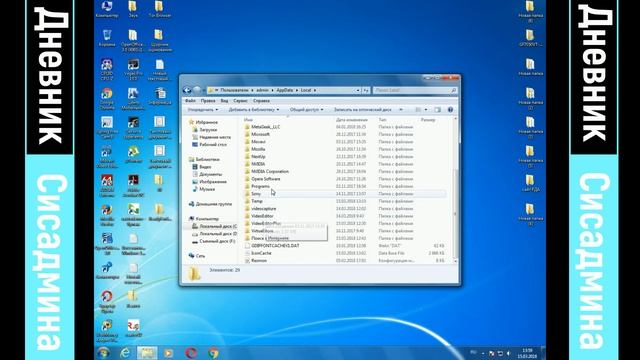Open the Добавить в библиотеку dropdown
This screenshot has width=640, height=360.
(x=253, y=110)
